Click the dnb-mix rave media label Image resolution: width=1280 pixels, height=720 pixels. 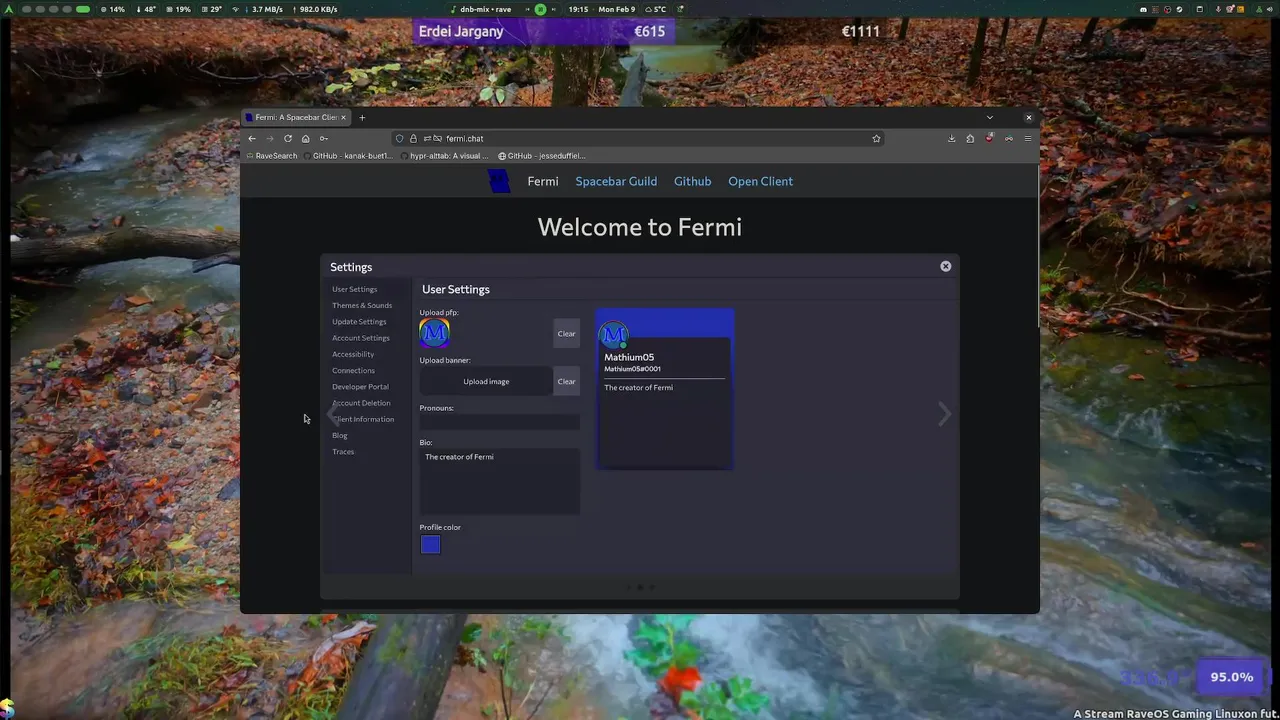click(x=485, y=9)
